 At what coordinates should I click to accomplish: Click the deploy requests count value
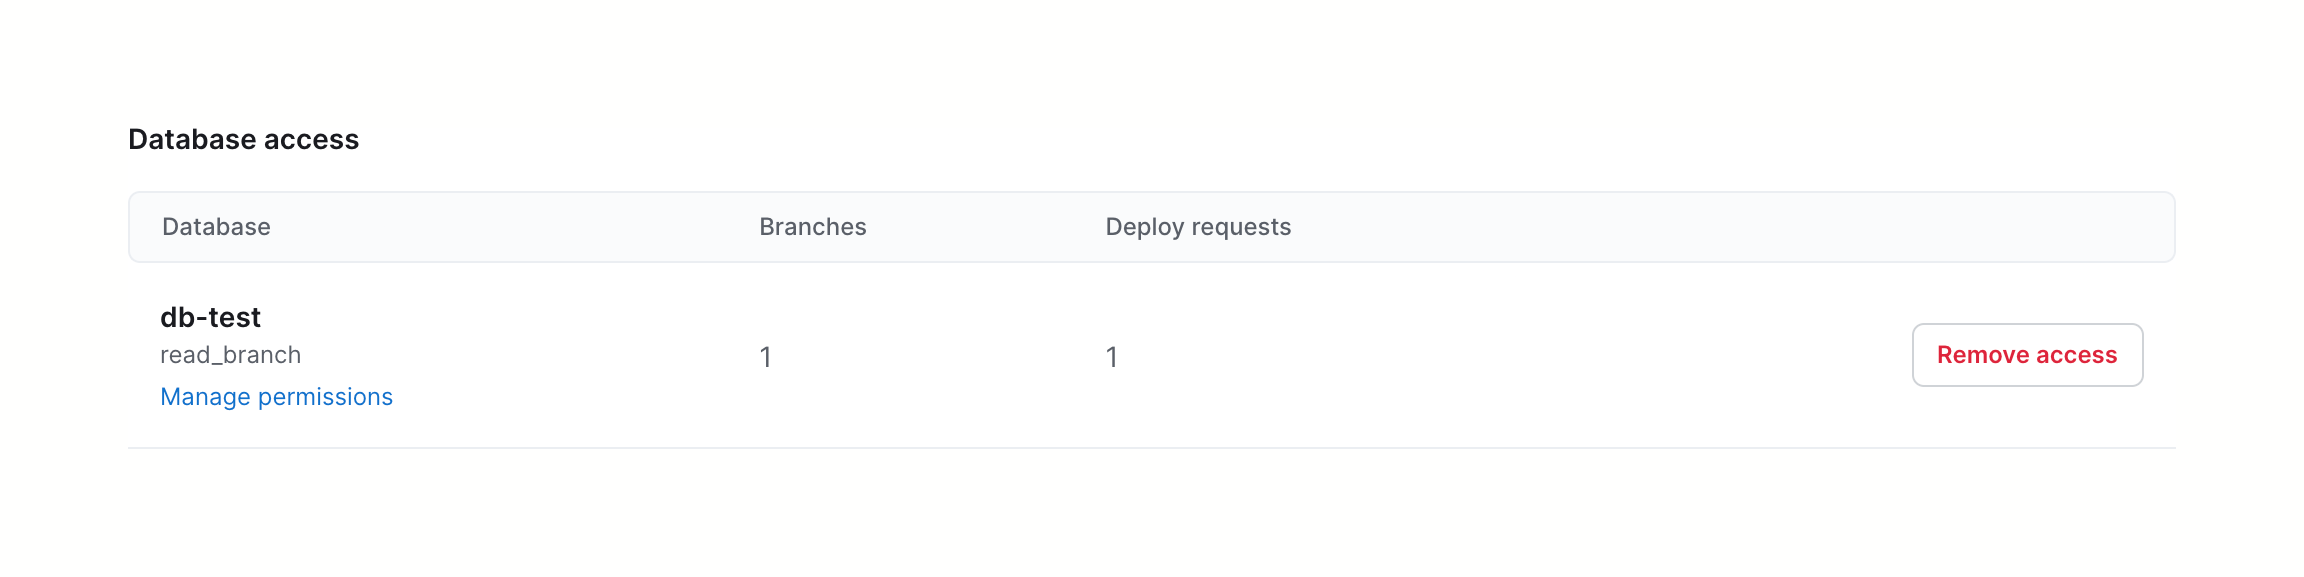click(x=1111, y=357)
